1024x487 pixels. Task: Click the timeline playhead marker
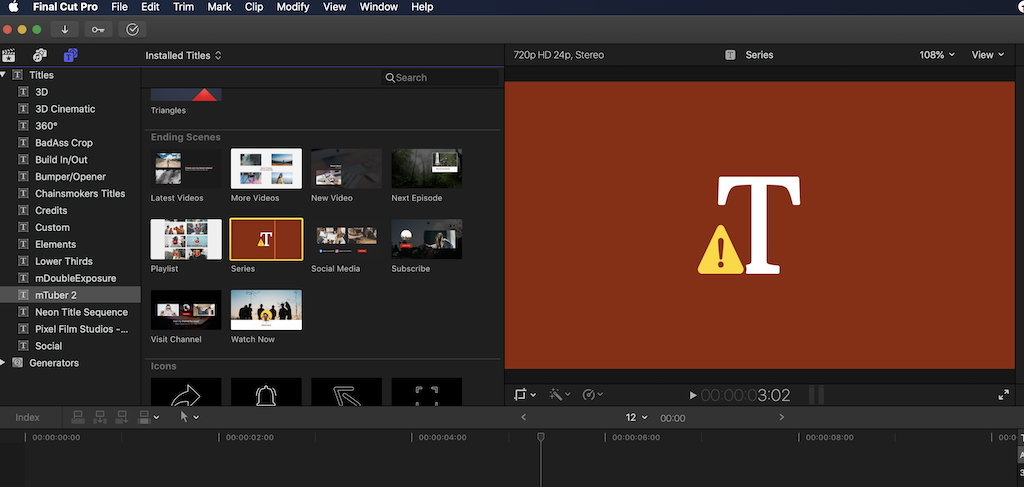pyautogui.click(x=541, y=437)
